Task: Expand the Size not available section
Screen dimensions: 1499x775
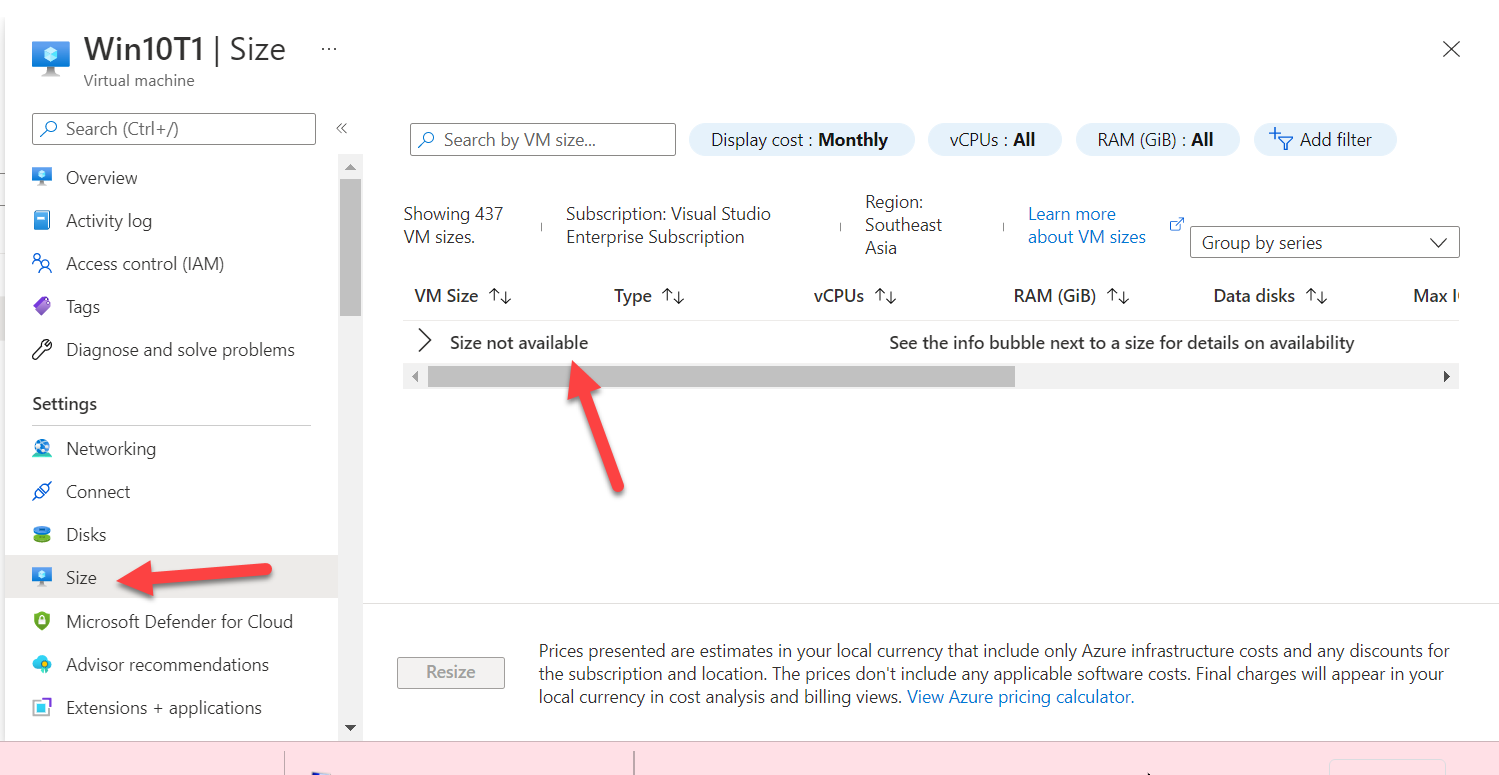Action: pos(423,341)
